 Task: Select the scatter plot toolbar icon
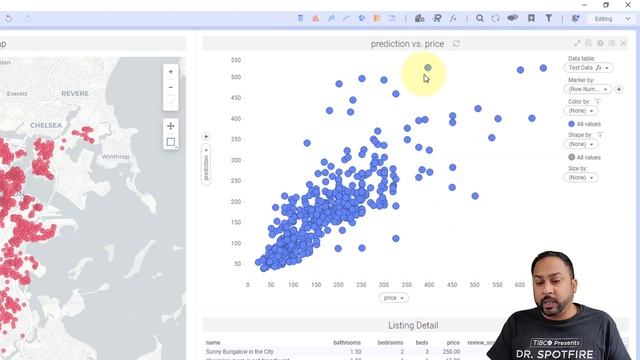[331, 18]
